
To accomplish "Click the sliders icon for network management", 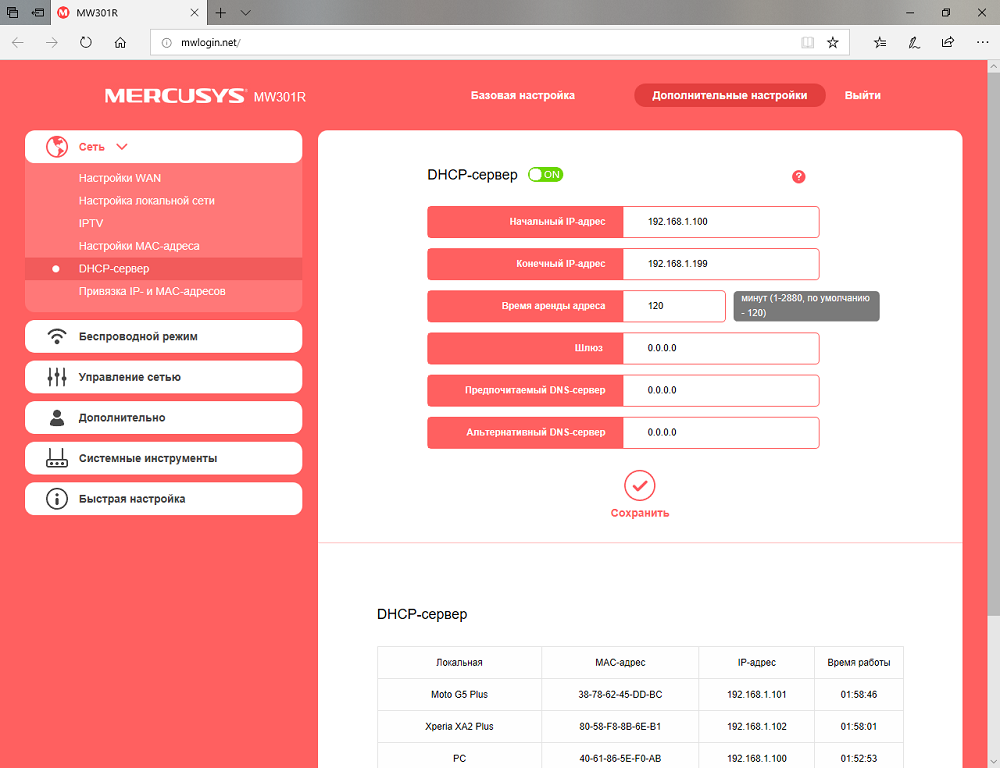I will [57, 377].
